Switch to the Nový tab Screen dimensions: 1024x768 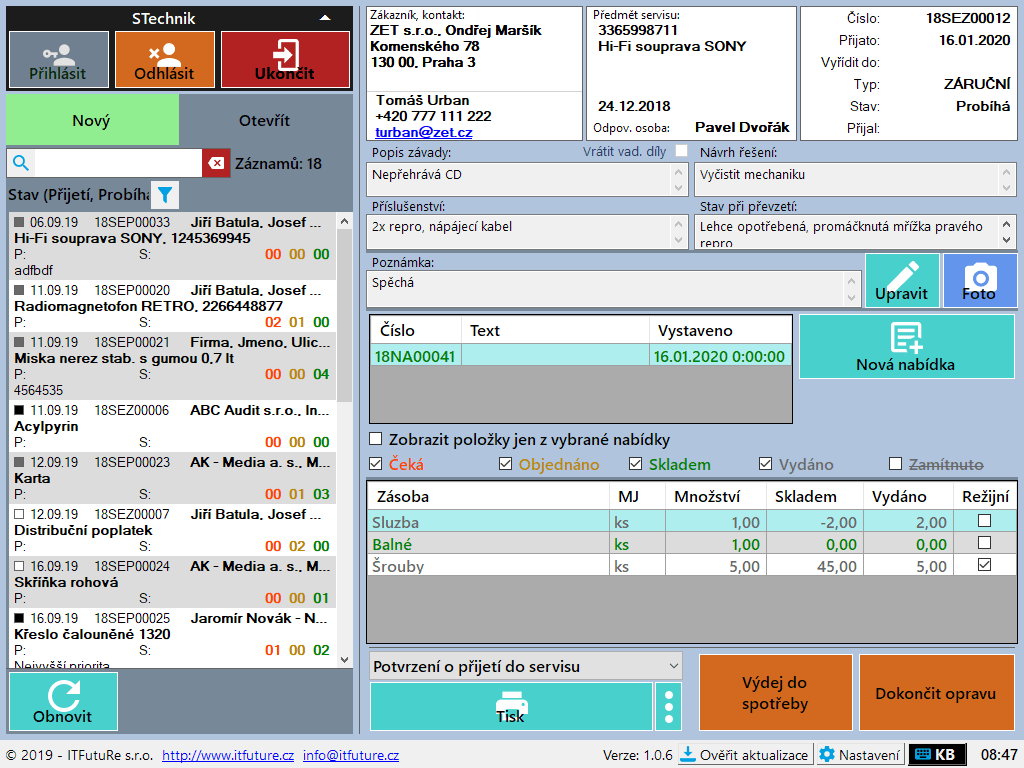[92, 120]
